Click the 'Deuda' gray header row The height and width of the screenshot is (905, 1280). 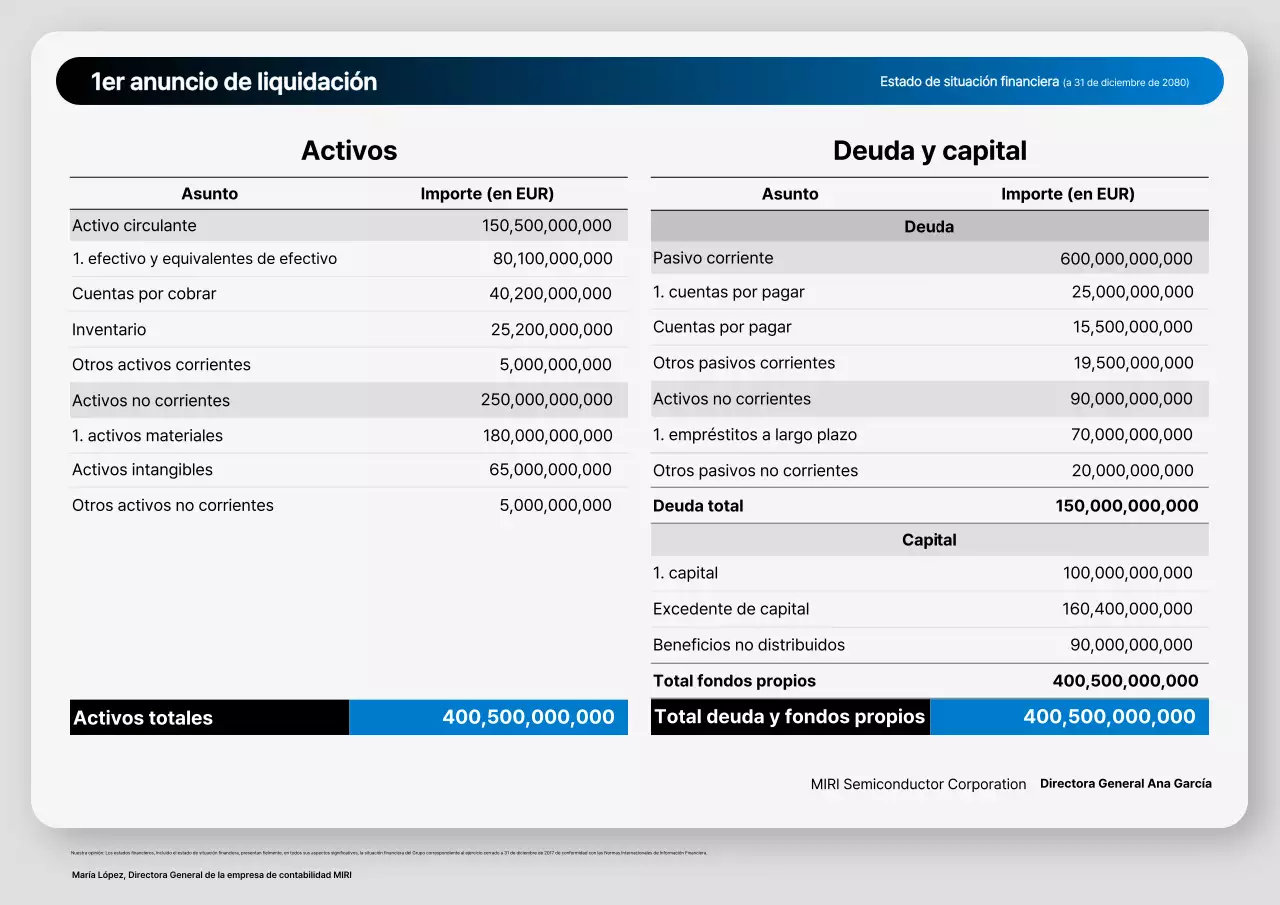pyautogui.click(x=929, y=226)
